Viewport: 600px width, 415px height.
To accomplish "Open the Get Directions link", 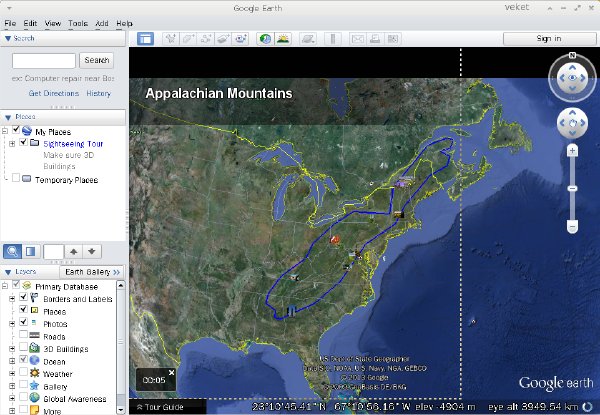I will click(54, 93).
